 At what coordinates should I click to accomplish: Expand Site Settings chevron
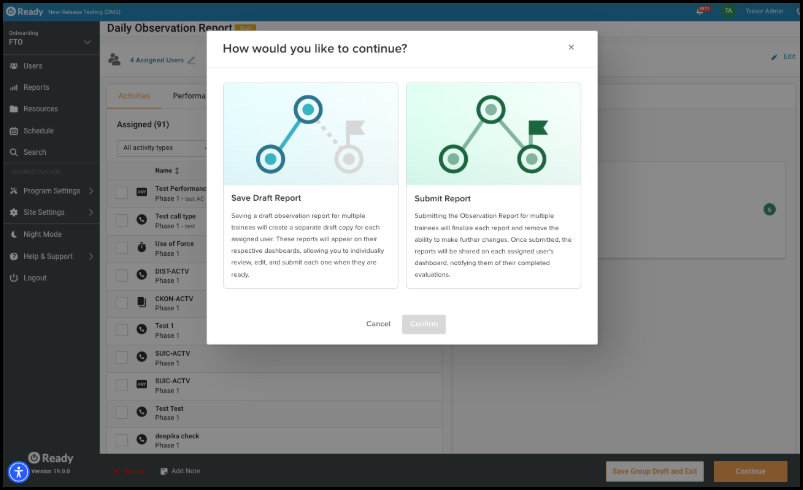(91, 212)
